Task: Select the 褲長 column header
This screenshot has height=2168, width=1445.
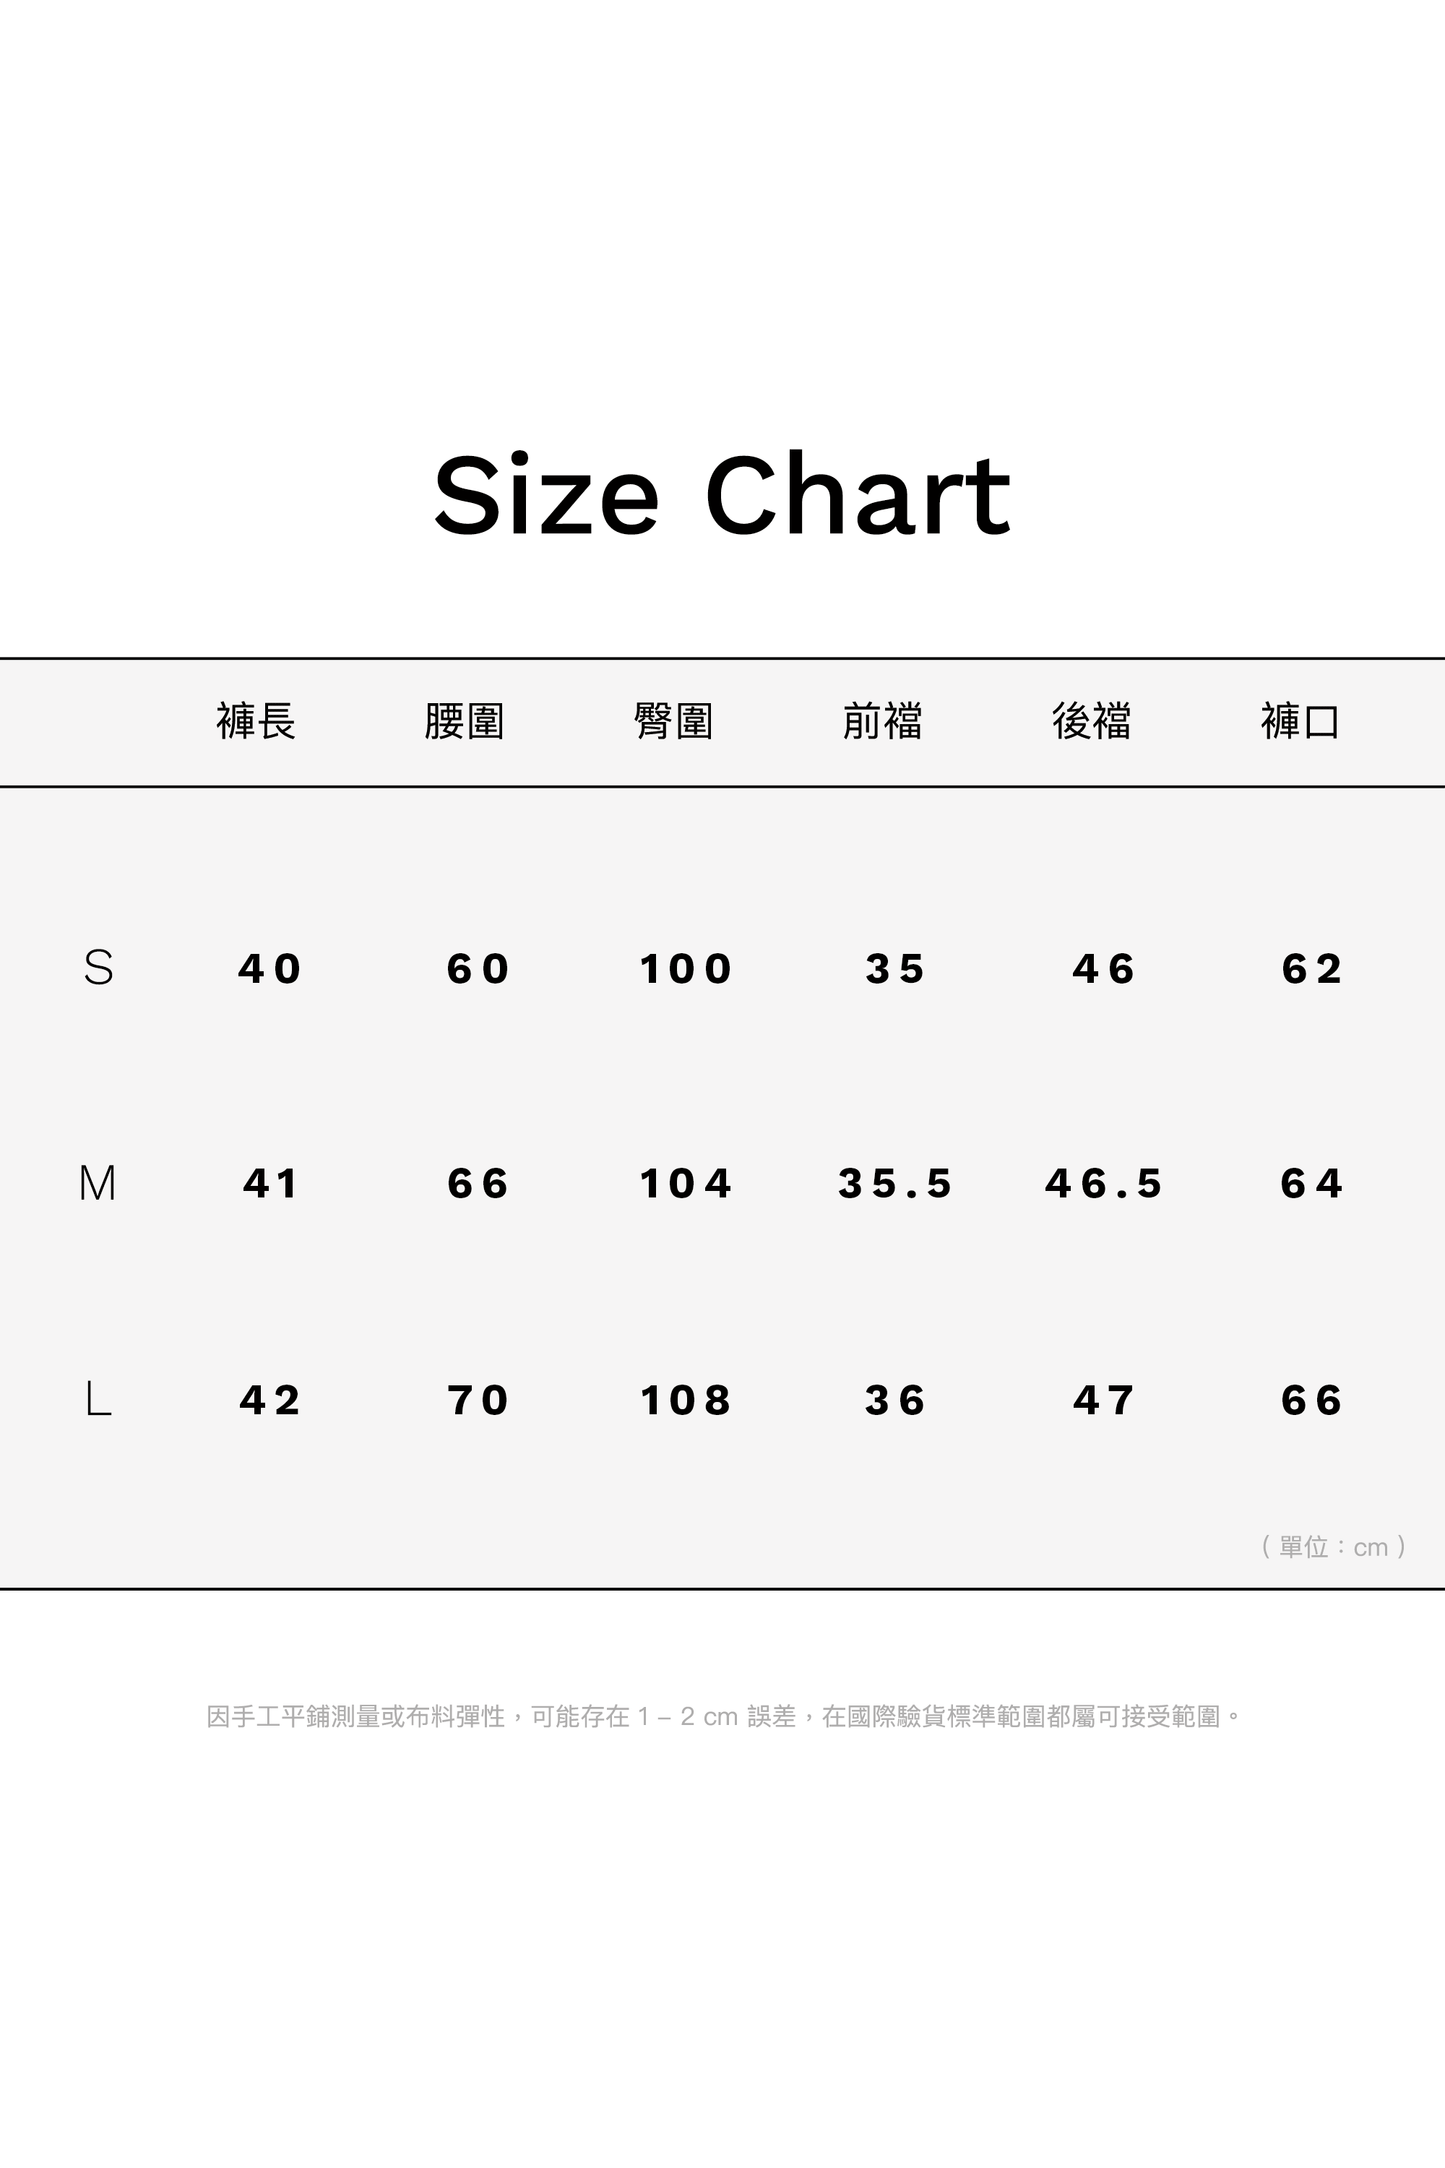Action: tap(256, 721)
